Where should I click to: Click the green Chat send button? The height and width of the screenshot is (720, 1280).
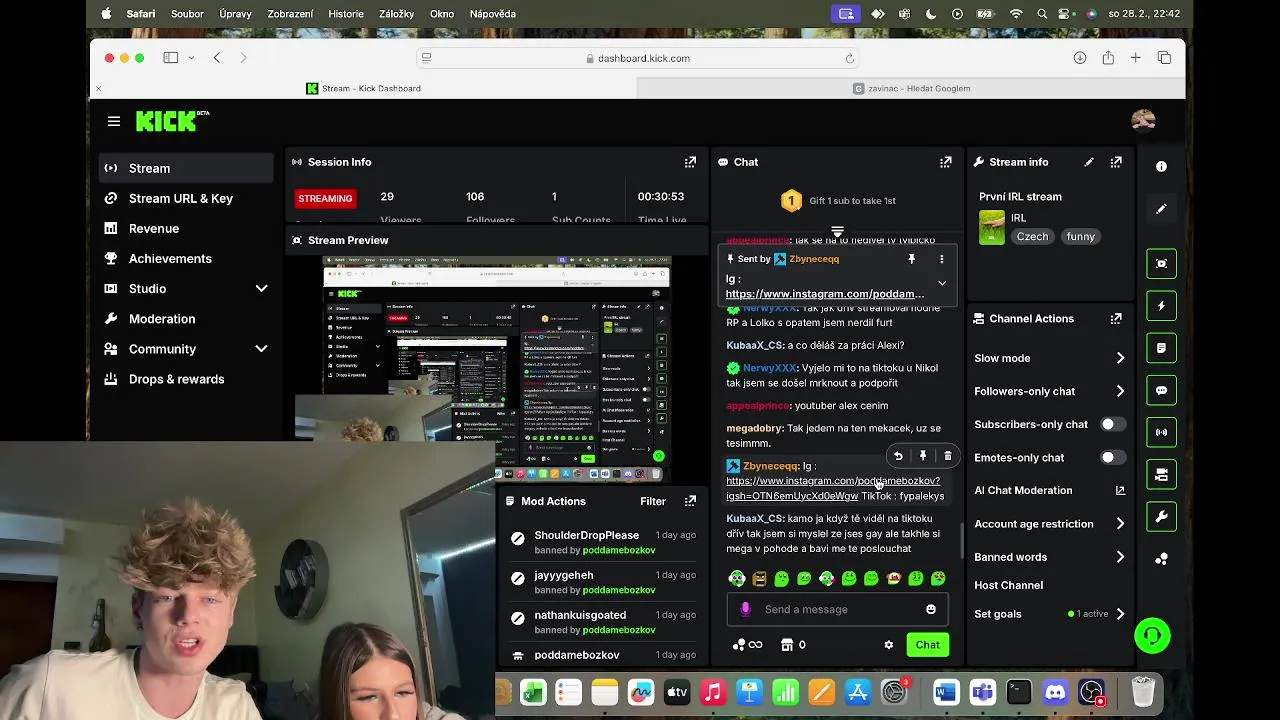point(927,645)
